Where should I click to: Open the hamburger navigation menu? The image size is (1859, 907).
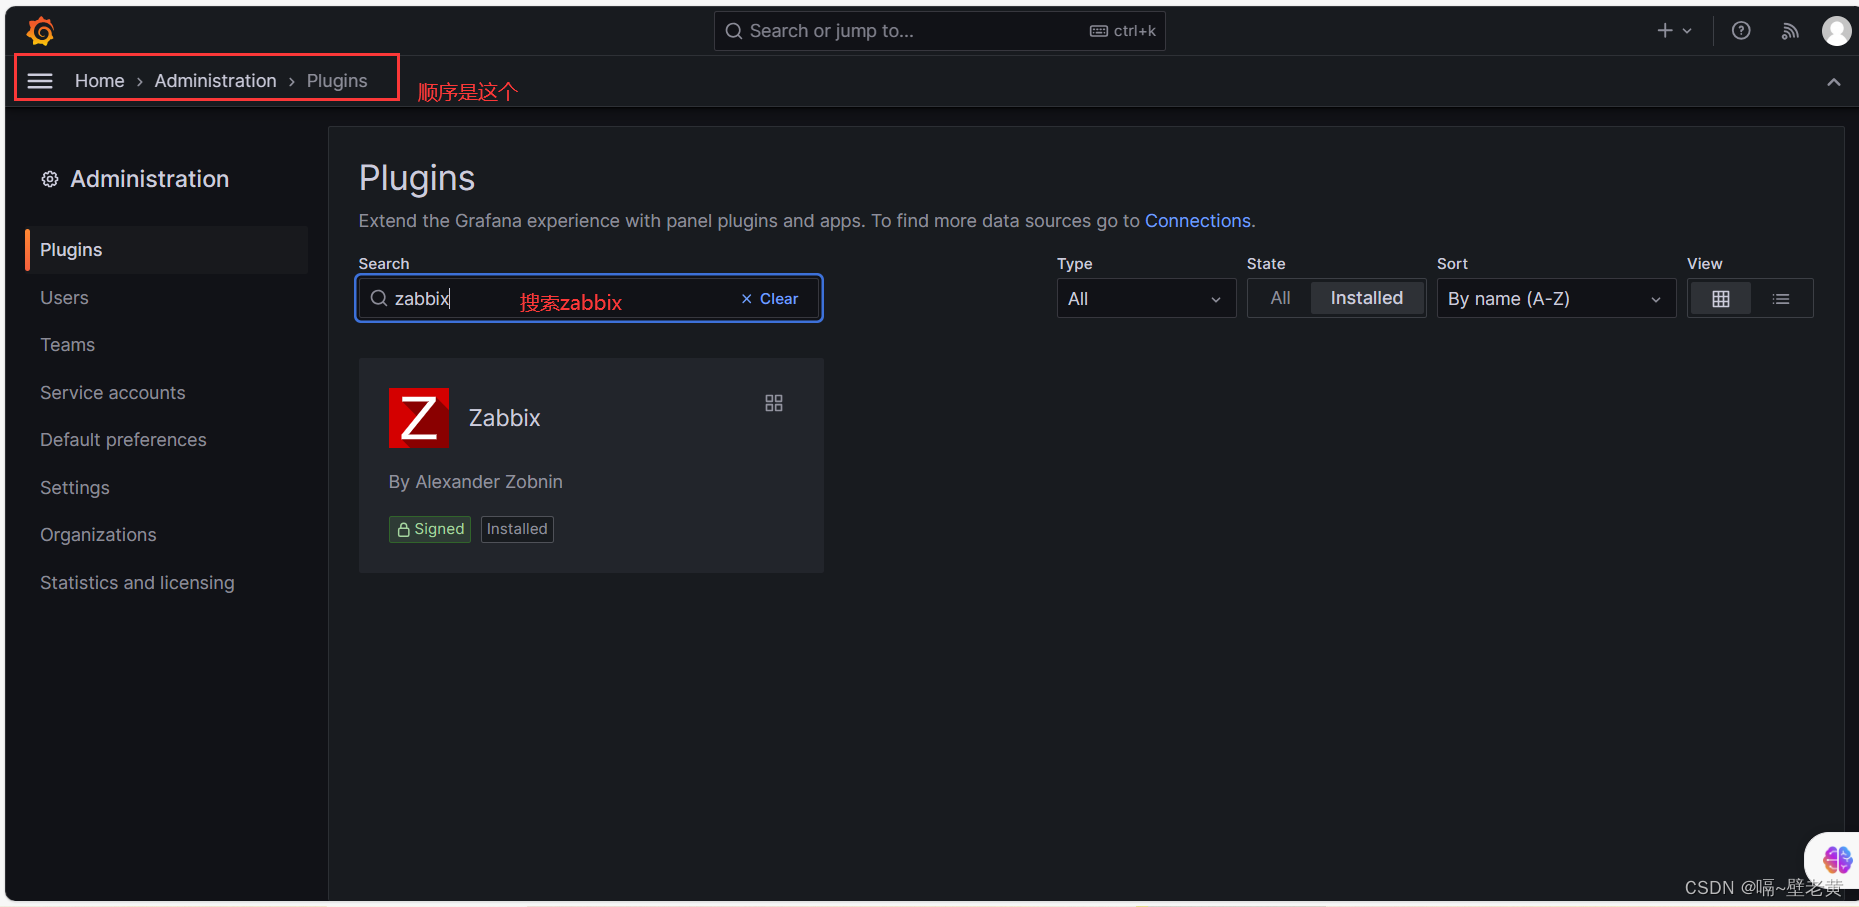coord(40,81)
